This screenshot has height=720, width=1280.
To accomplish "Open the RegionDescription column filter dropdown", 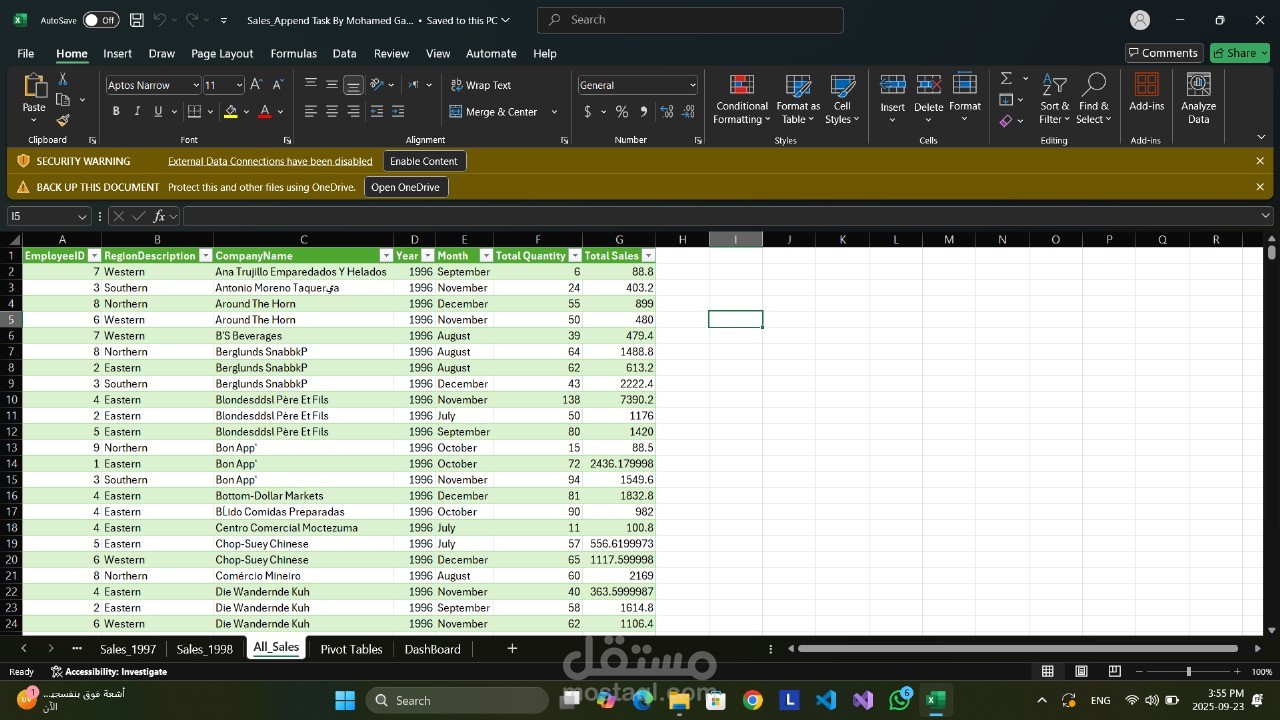I will [205, 256].
